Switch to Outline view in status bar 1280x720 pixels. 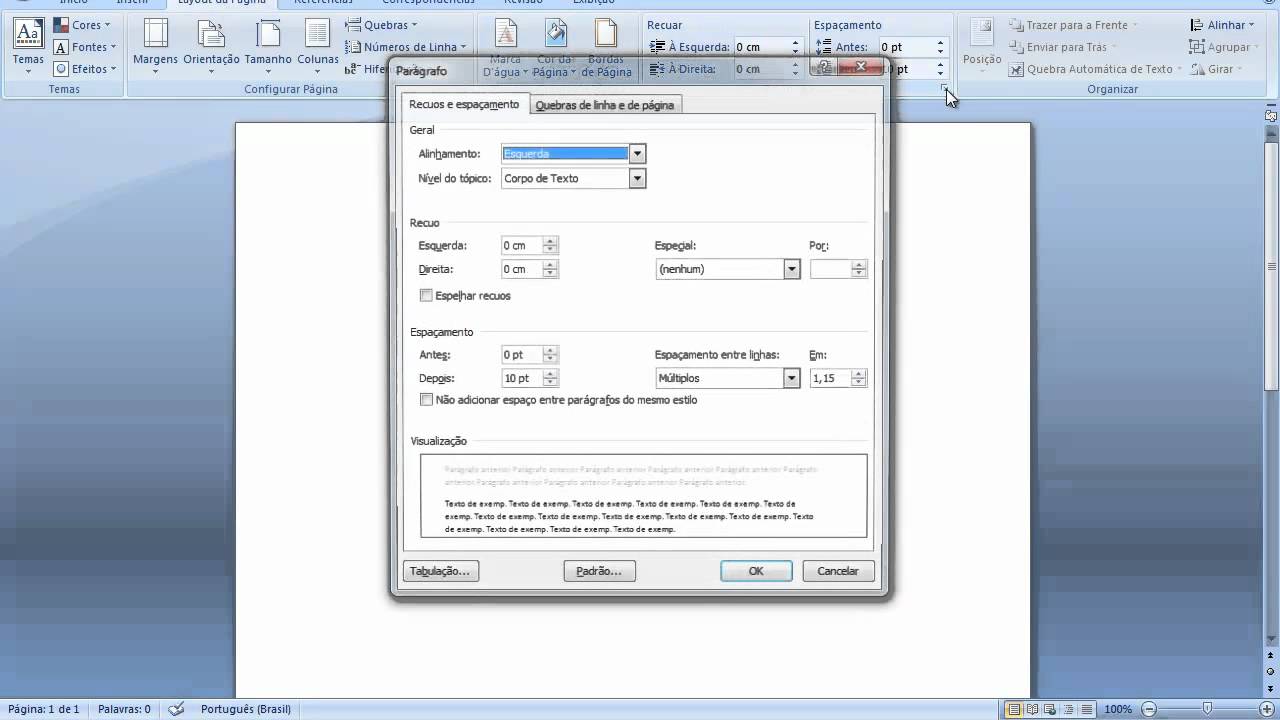click(1068, 709)
